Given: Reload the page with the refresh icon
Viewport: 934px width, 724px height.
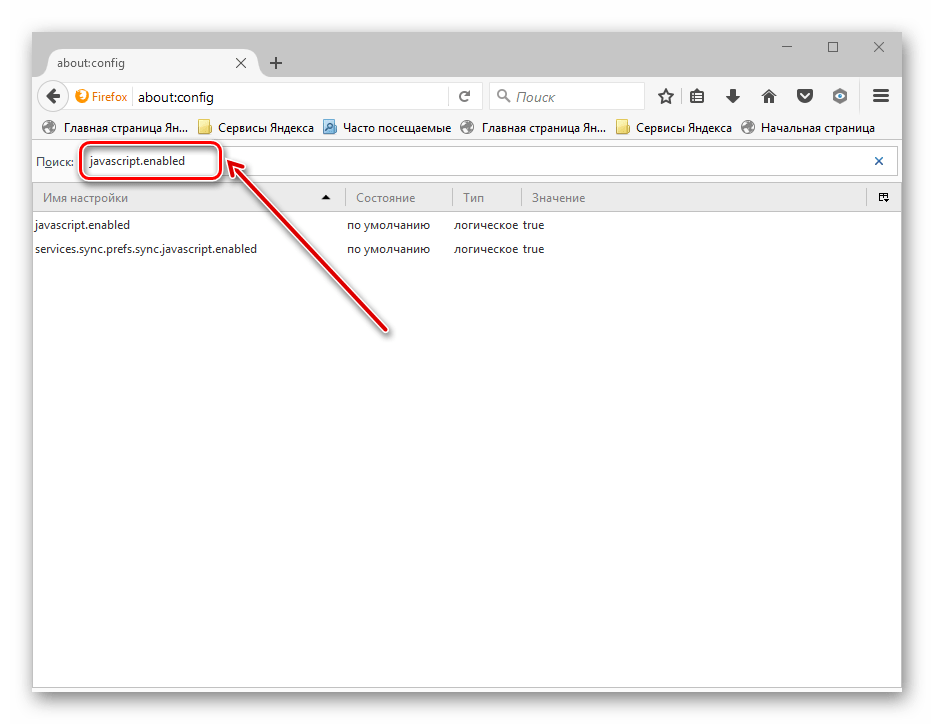Looking at the screenshot, I should [464, 97].
